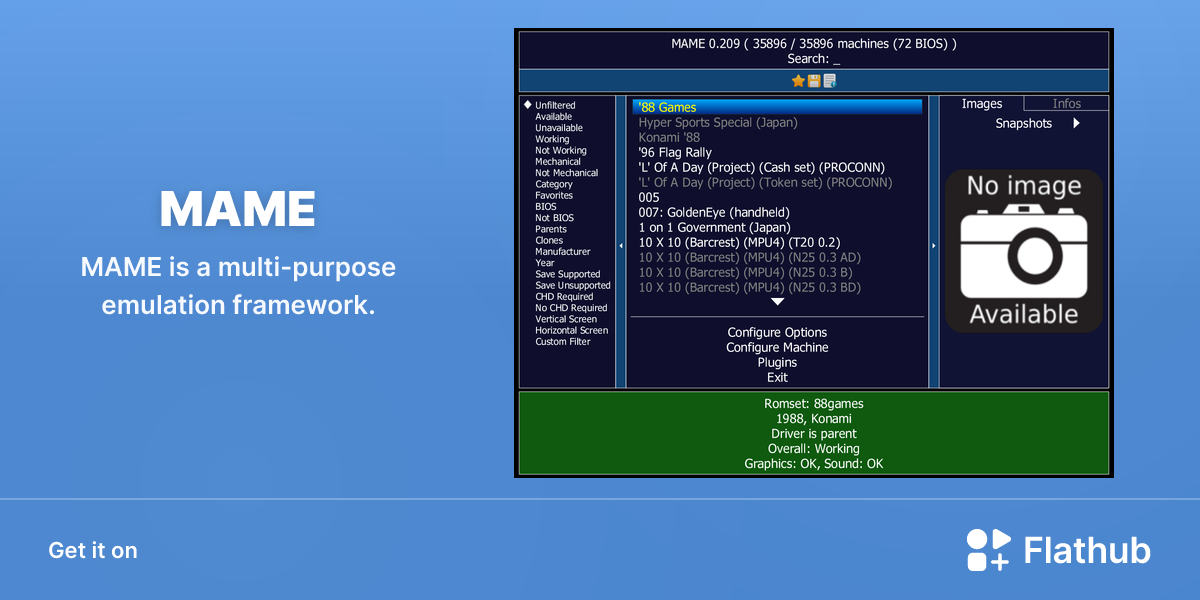The image size is (1200, 600).
Task: Click the down arrow below machine list
Action: pos(777,301)
